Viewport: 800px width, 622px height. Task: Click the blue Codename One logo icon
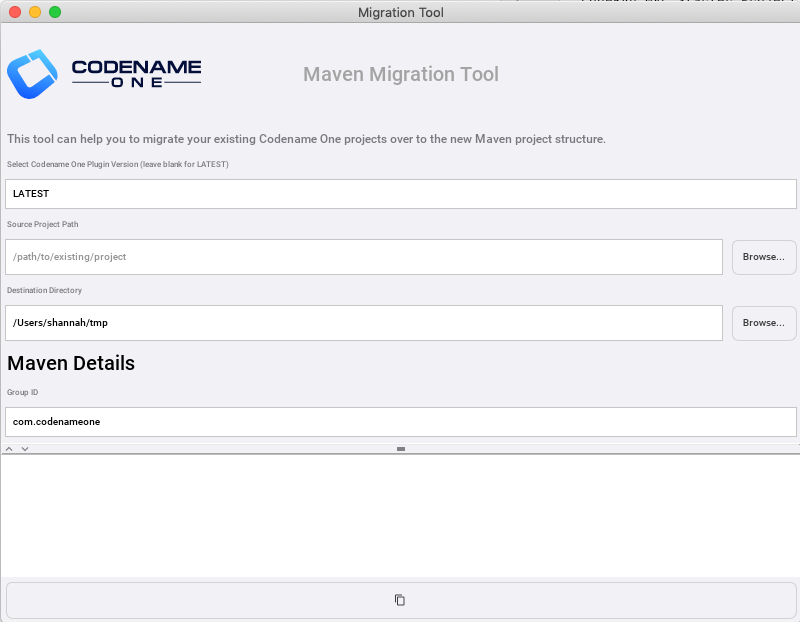[x=33, y=75]
